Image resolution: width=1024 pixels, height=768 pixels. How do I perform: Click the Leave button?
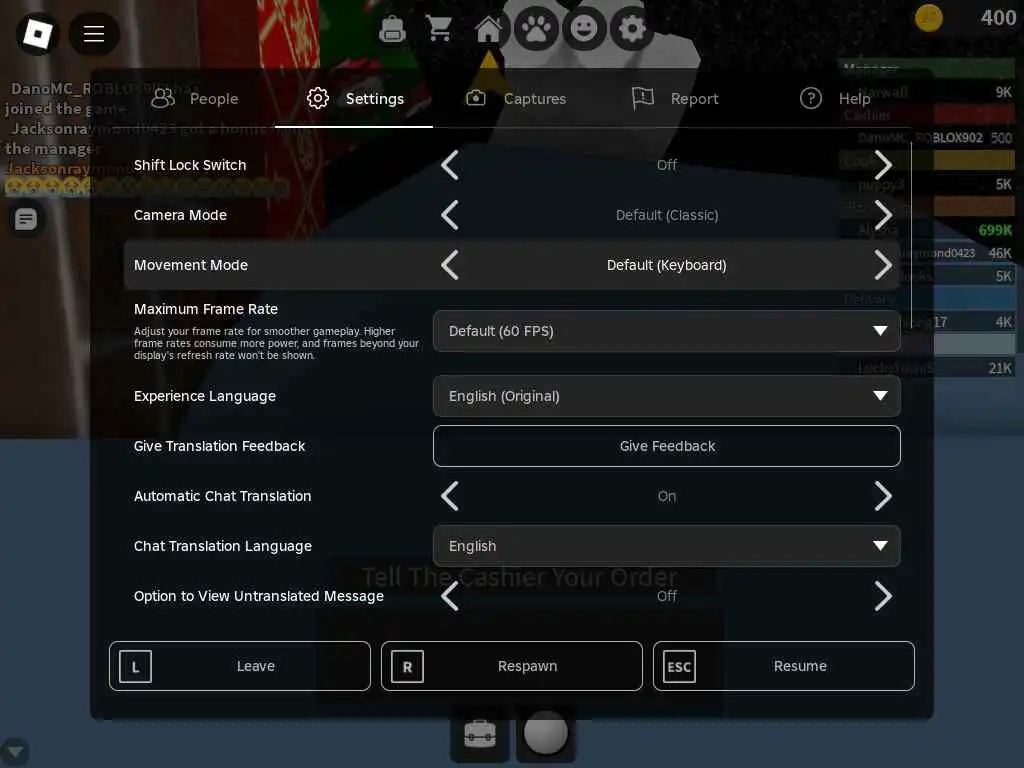pyautogui.click(x=240, y=666)
